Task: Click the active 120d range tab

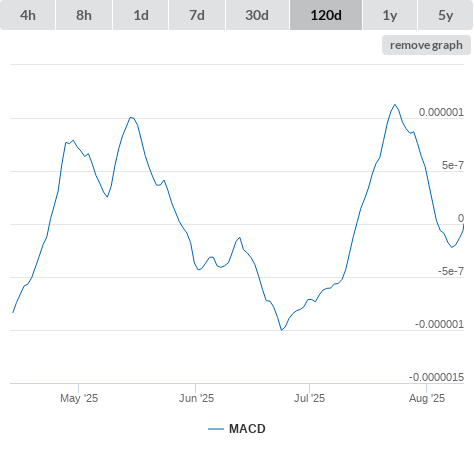Action: coord(326,15)
